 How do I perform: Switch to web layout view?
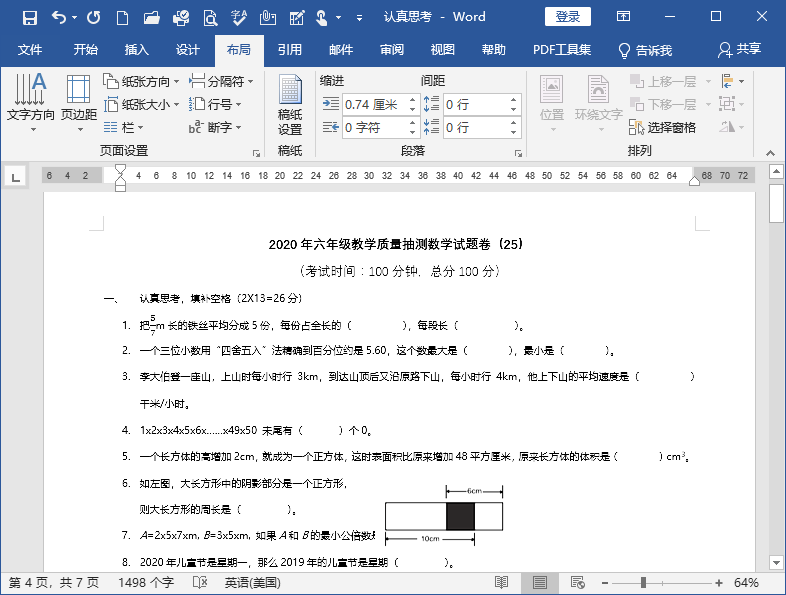coord(577,582)
